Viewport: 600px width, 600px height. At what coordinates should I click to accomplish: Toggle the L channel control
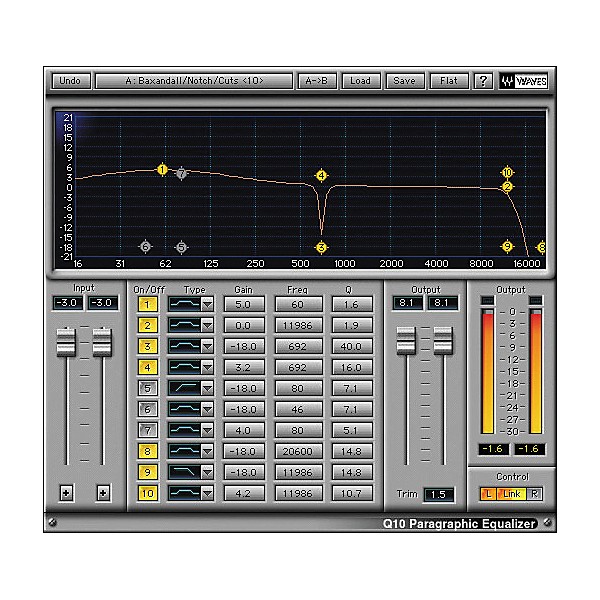488,494
